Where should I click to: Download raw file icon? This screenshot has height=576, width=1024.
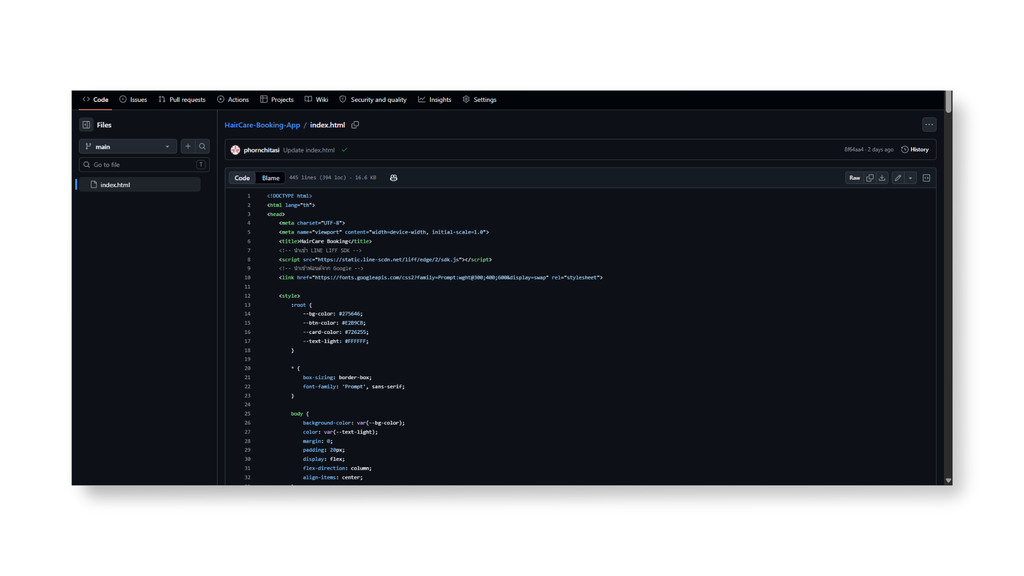coord(882,178)
